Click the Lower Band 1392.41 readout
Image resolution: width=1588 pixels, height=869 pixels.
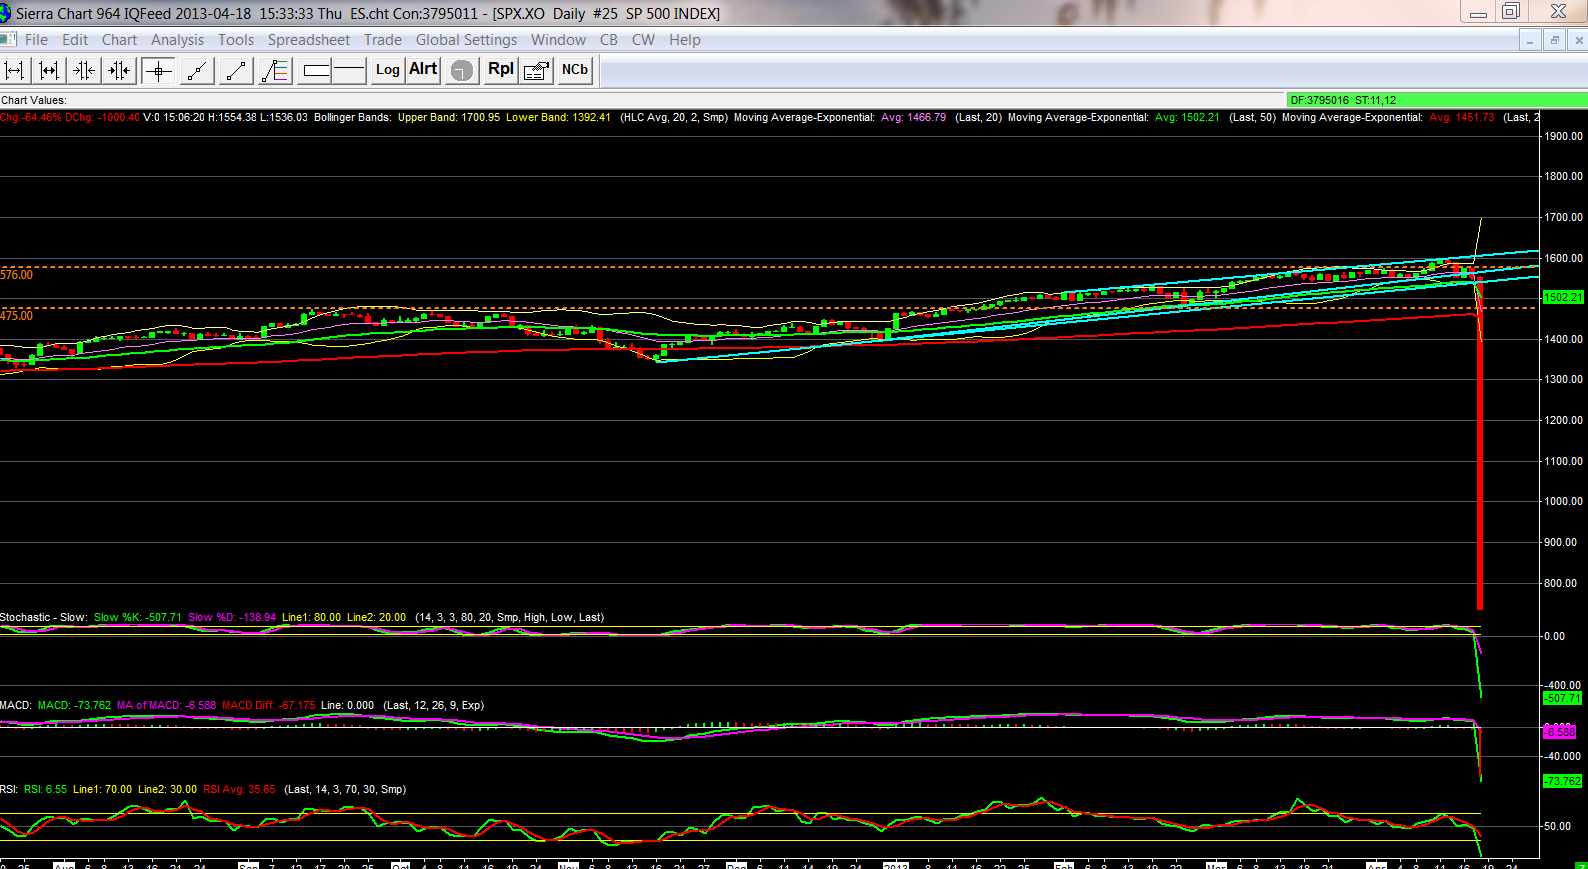click(x=558, y=117)
